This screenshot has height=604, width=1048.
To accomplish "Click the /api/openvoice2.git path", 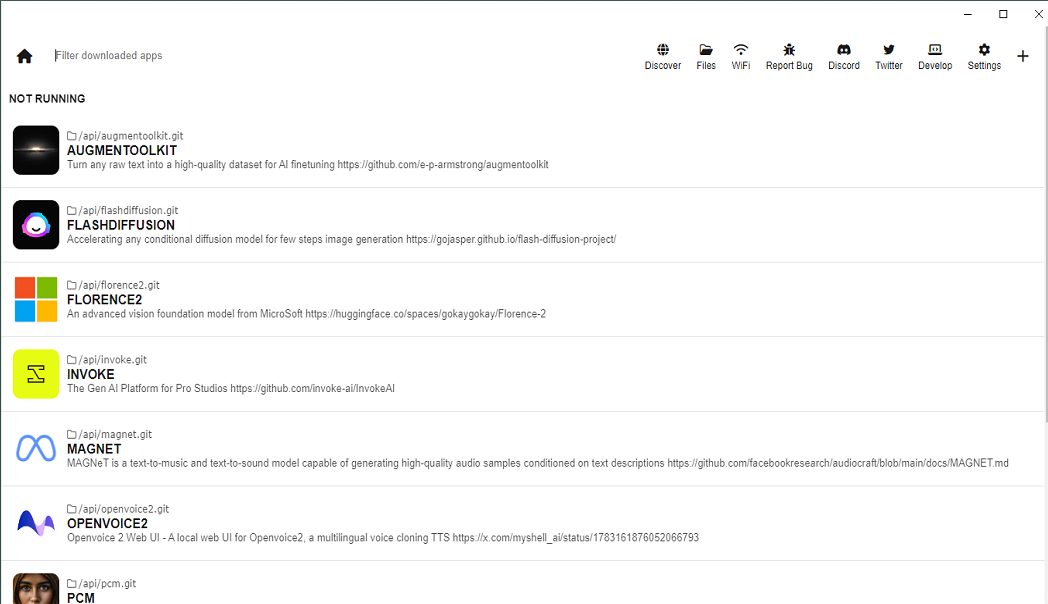I will pos(124,509).
